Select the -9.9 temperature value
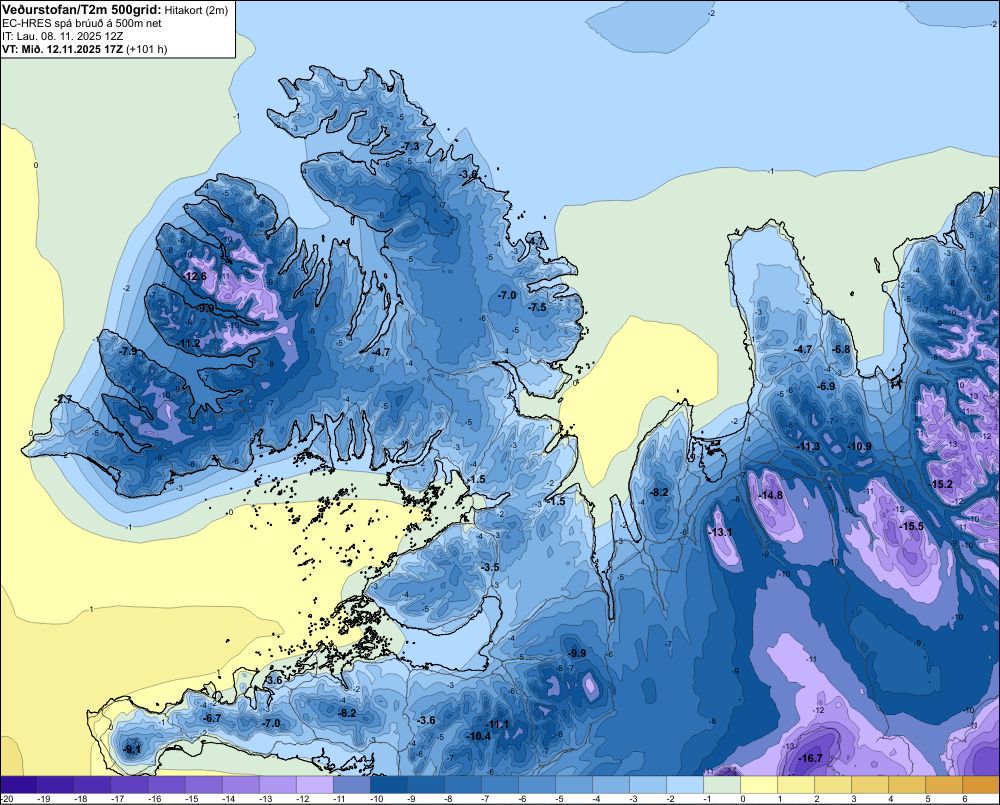This screenshot has width=1000, height=805. pyautogui.click(x=577, y=653)
